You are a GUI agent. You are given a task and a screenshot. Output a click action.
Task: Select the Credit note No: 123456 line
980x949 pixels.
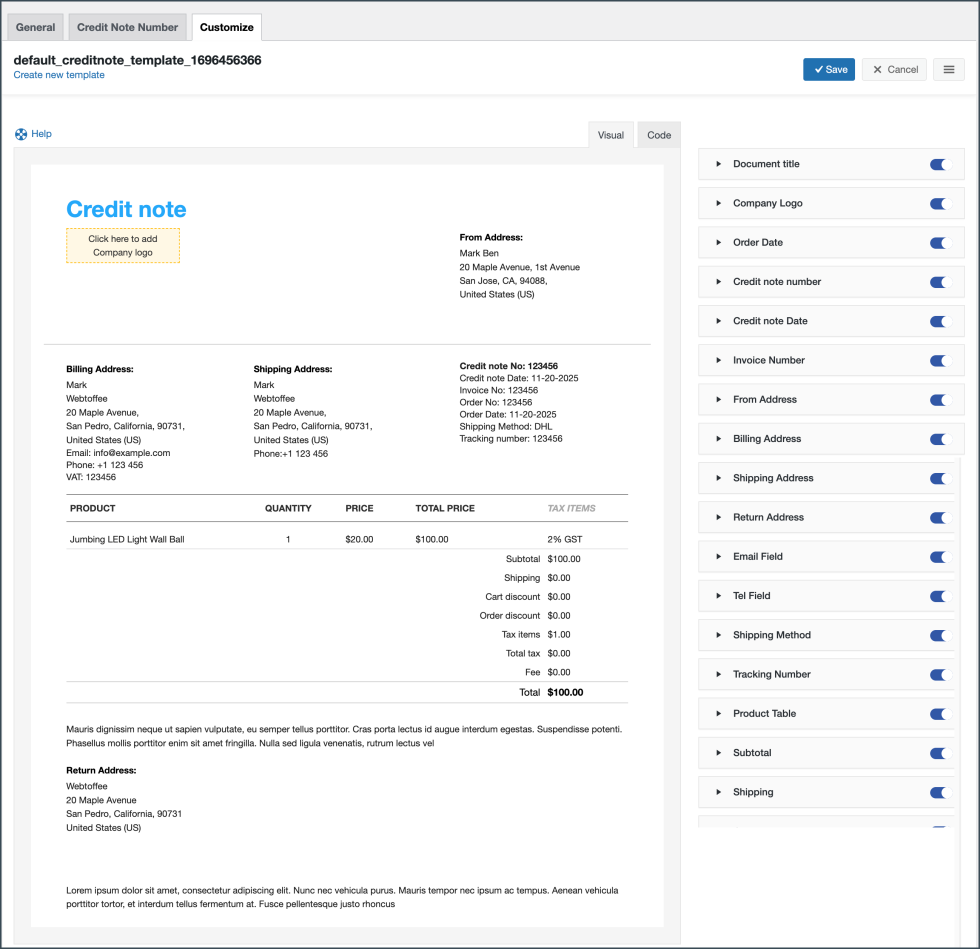509,366
